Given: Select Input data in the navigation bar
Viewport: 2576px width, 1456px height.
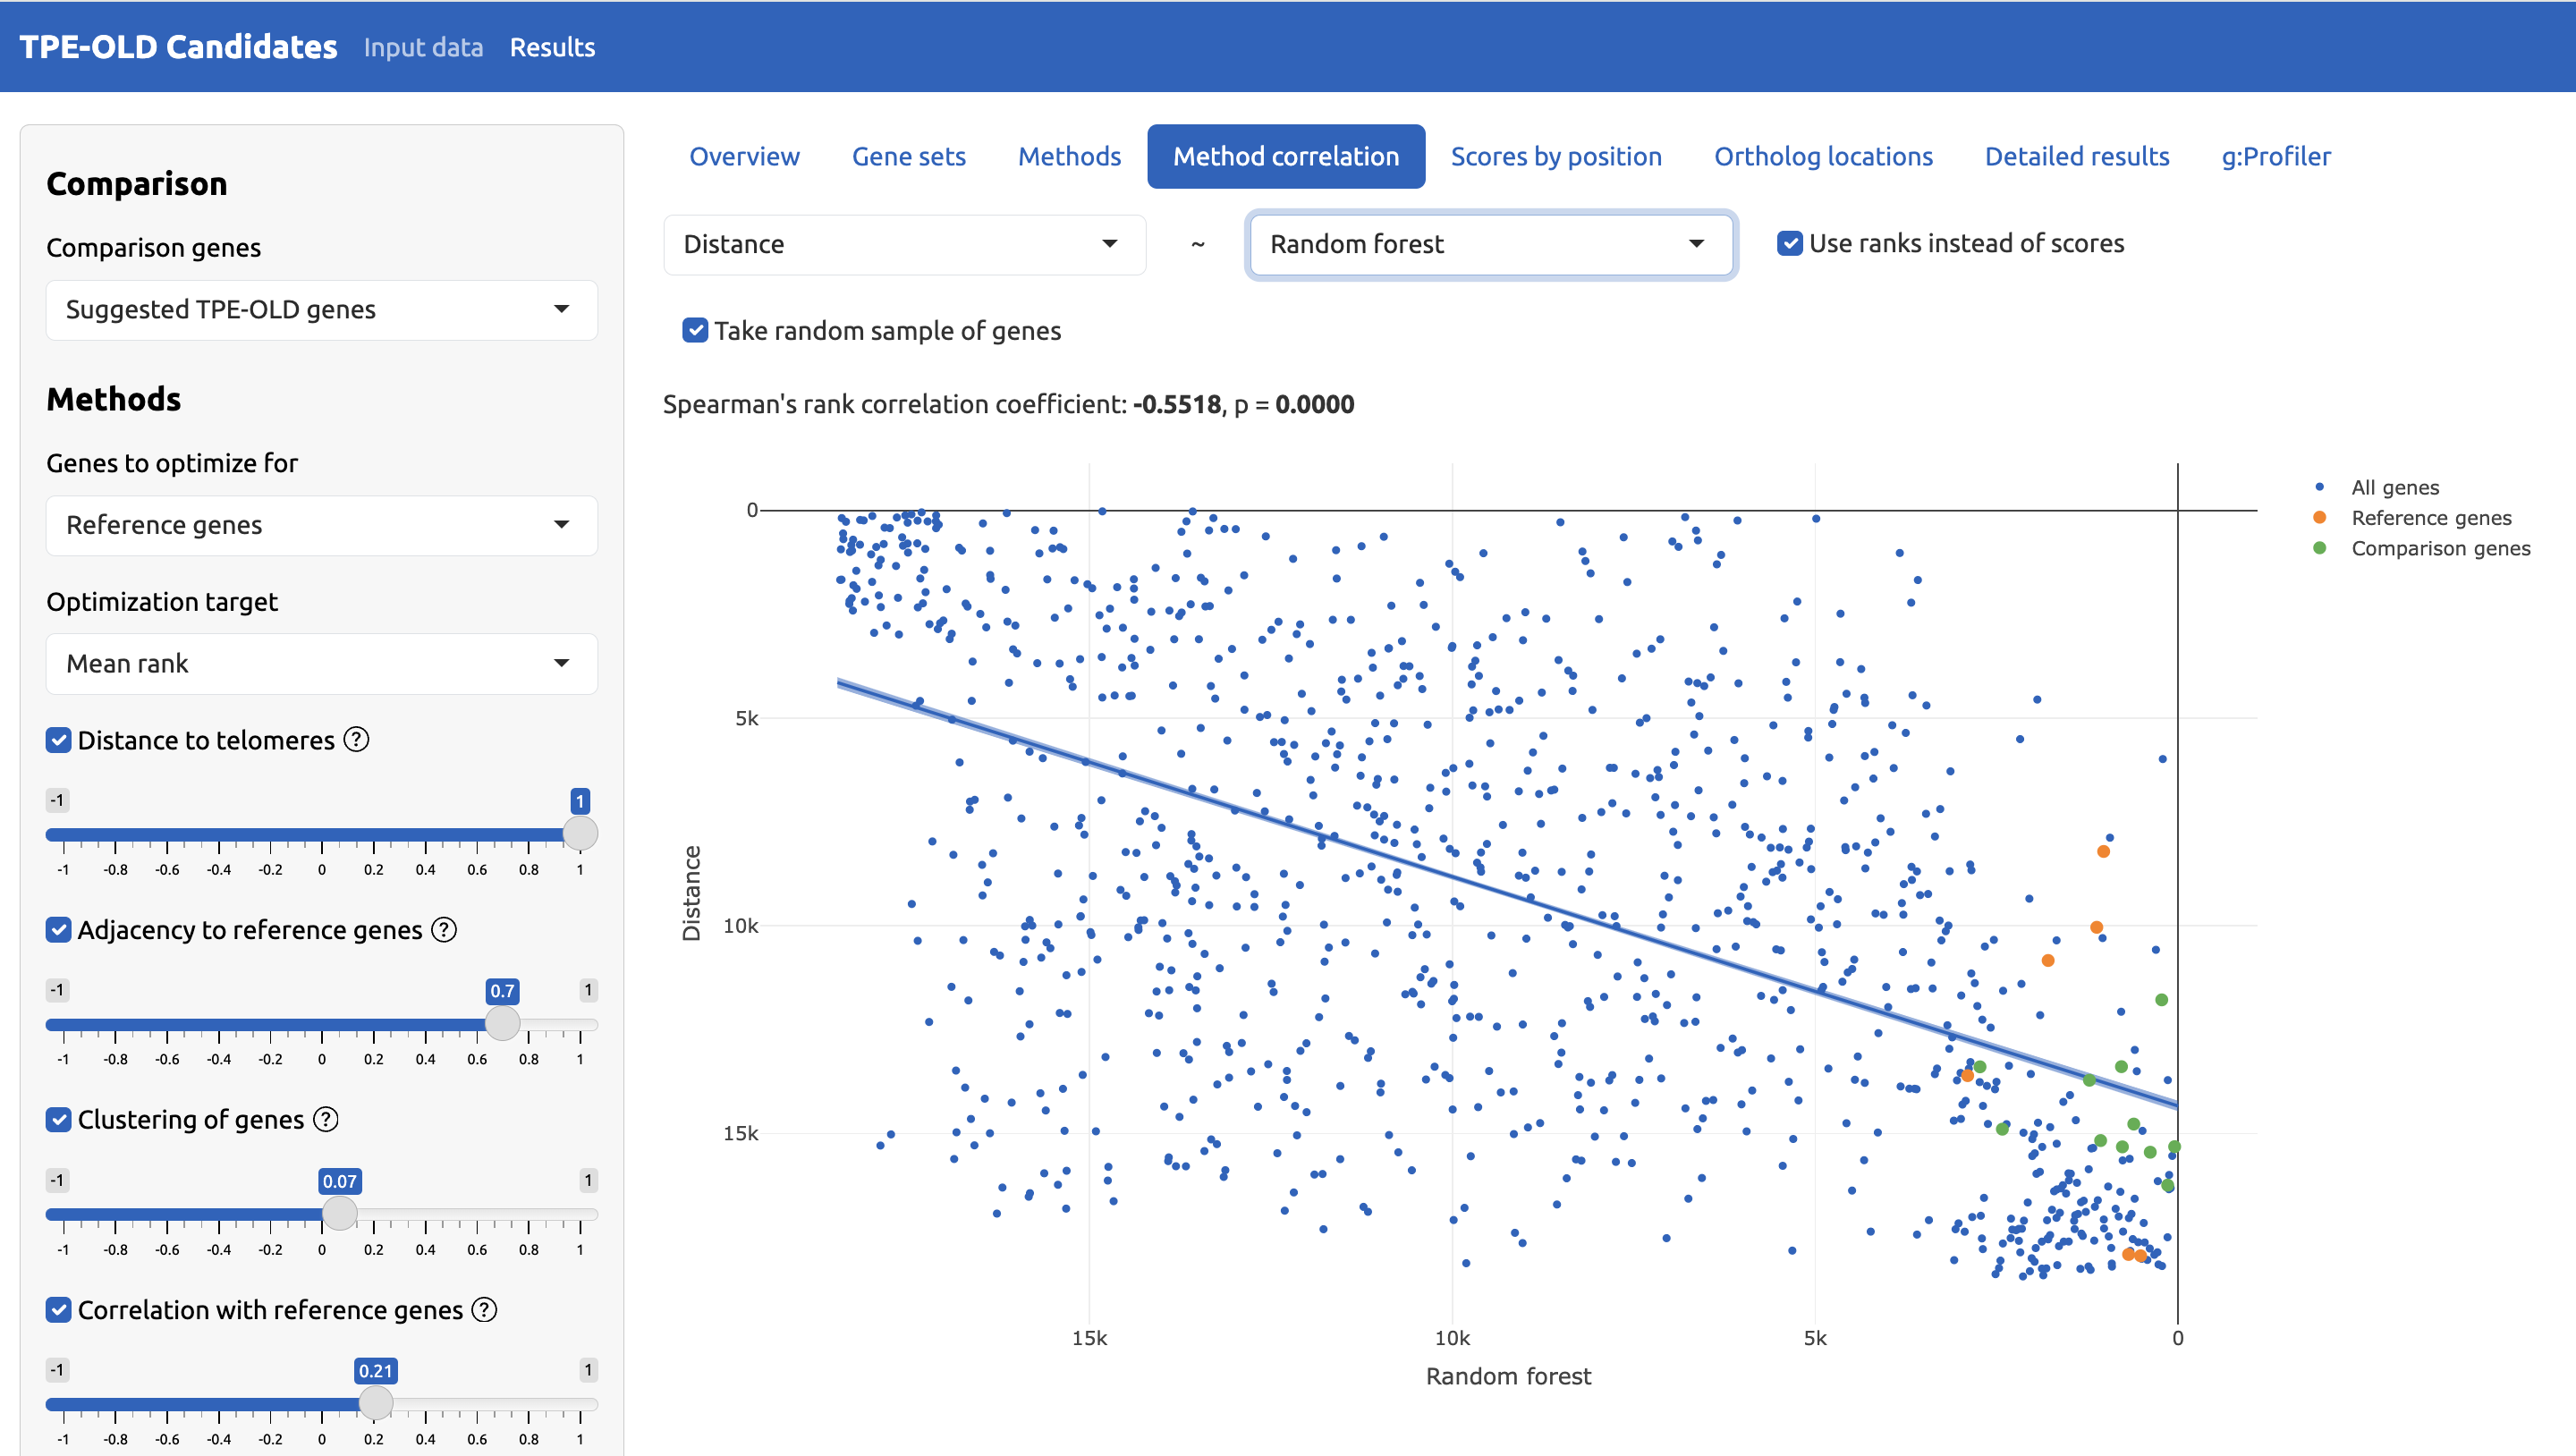Looking at the screenshot, I should click(424, 47).
